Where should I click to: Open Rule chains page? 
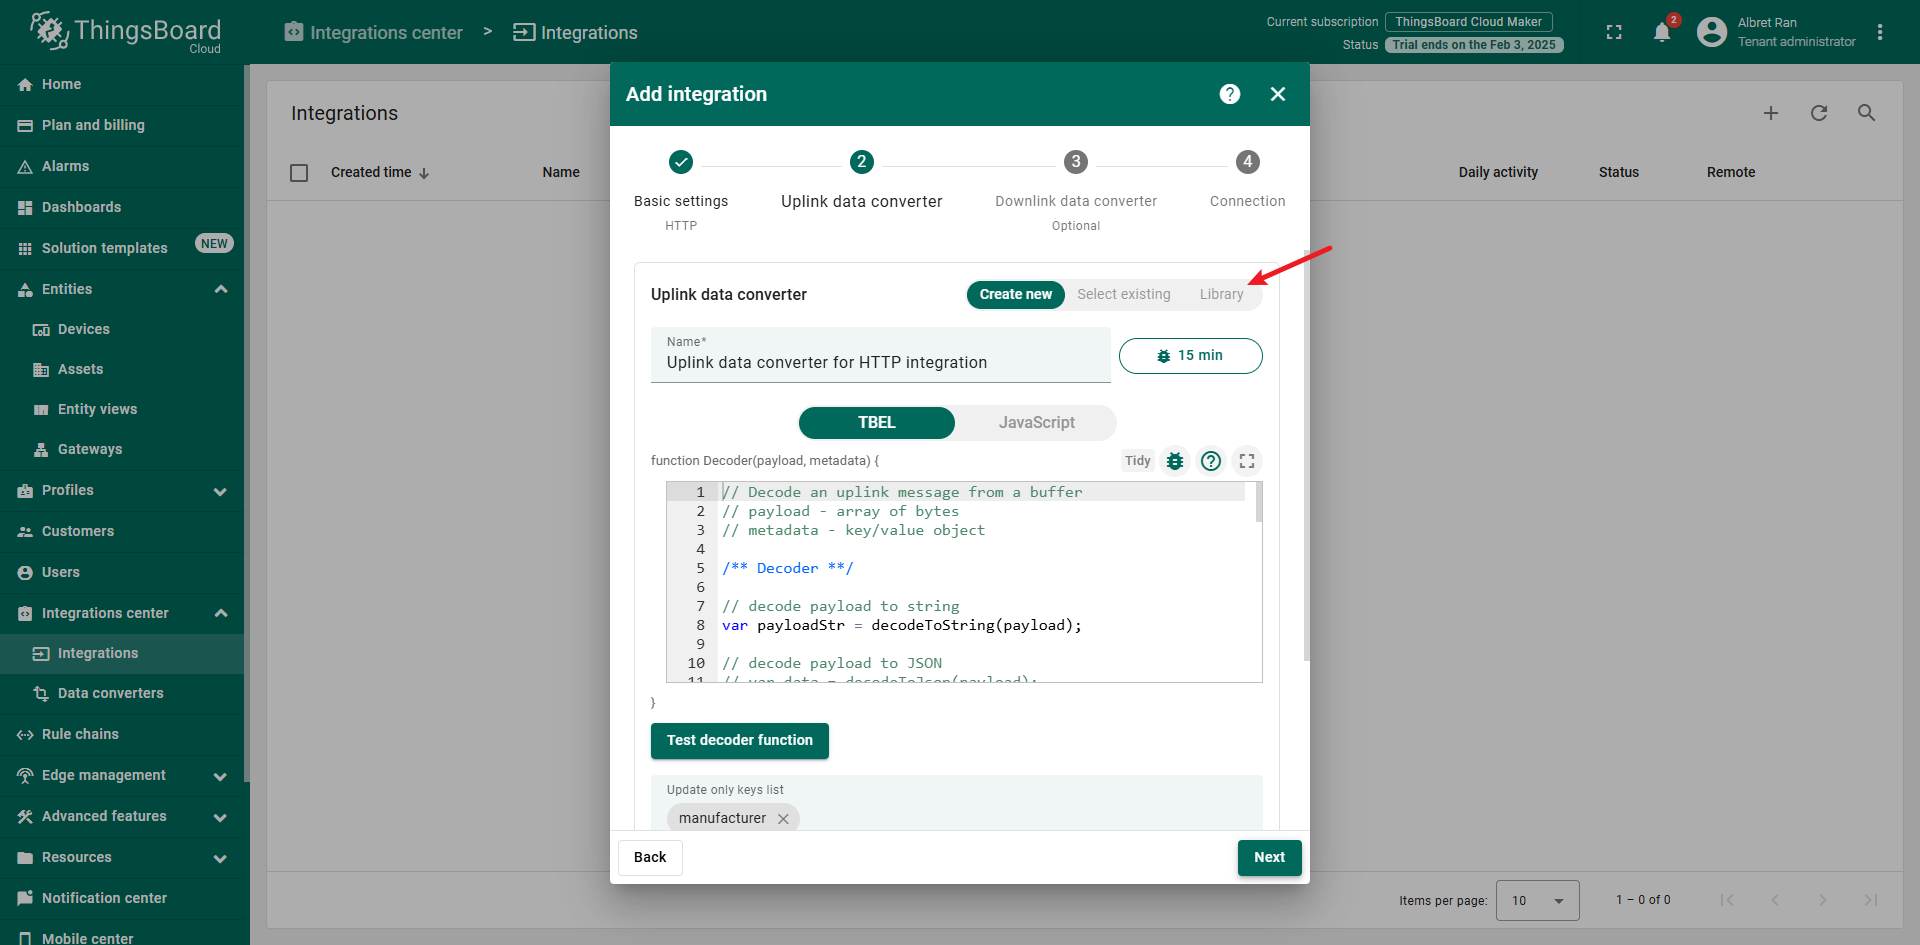pos(121,734)
